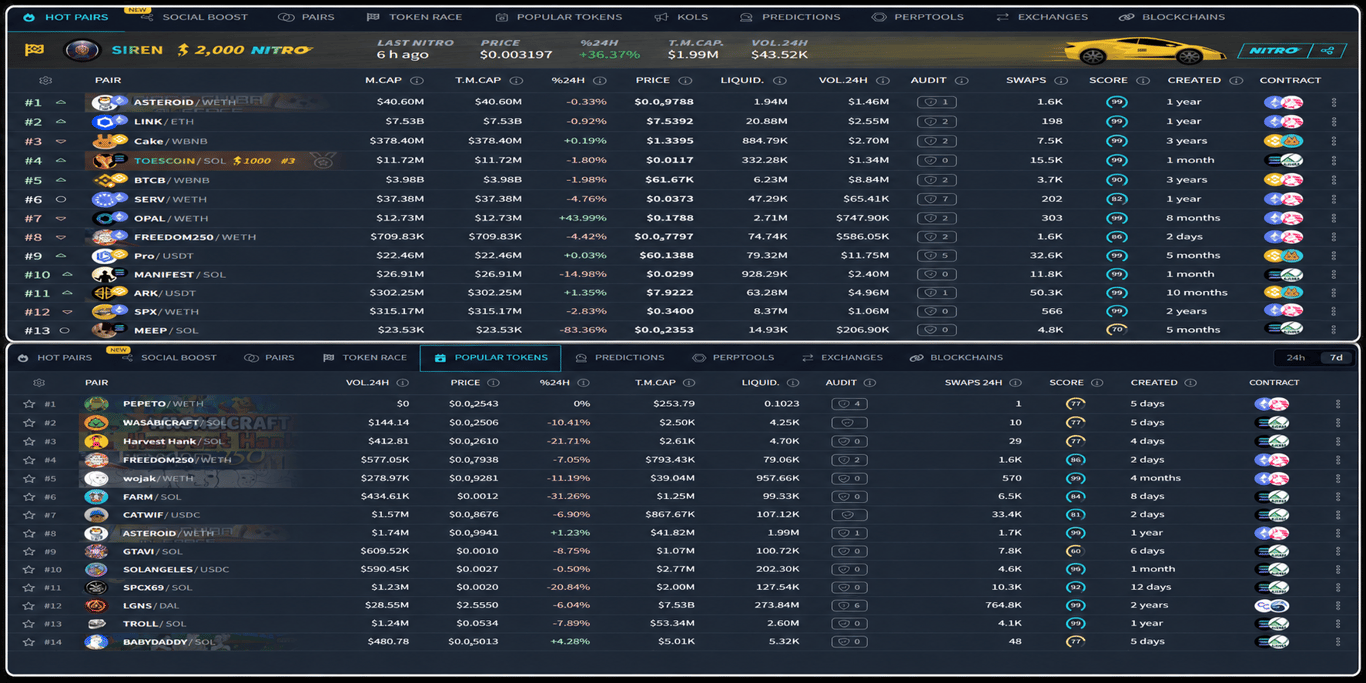Star the FARM/SOL token
Screen dimensions: 1366x683
pyautogui.click(x=28, y=496)
